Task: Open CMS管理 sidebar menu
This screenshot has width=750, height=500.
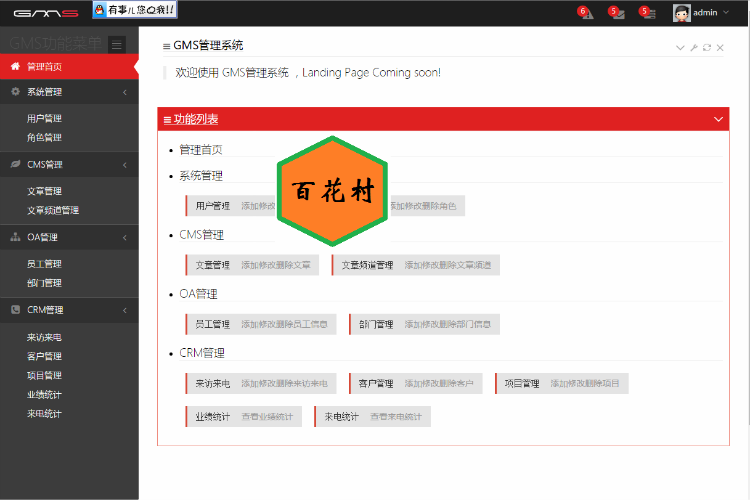Action: tap(69, 165)
